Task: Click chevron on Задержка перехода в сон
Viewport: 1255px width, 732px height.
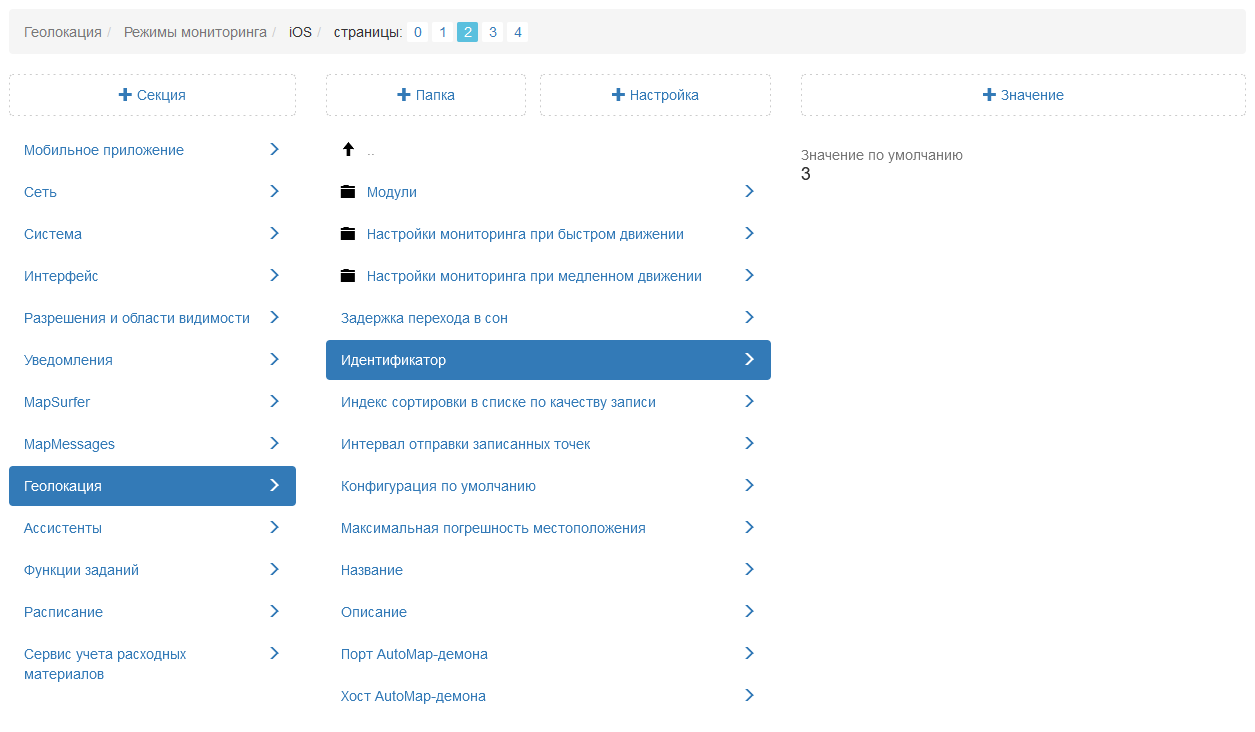Action: pos(749,317)
